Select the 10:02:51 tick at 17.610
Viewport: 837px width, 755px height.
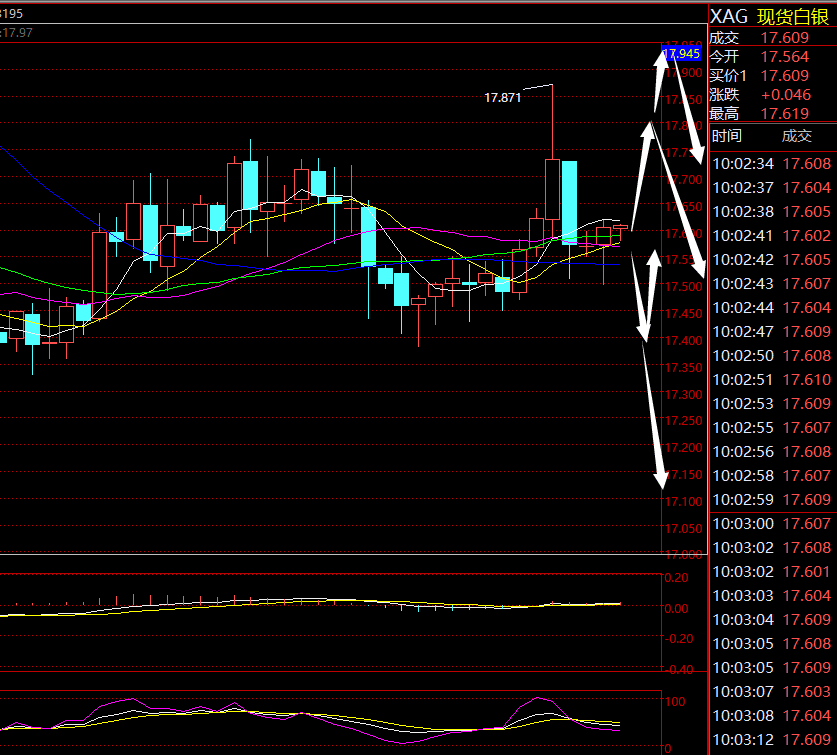point(772,380)
